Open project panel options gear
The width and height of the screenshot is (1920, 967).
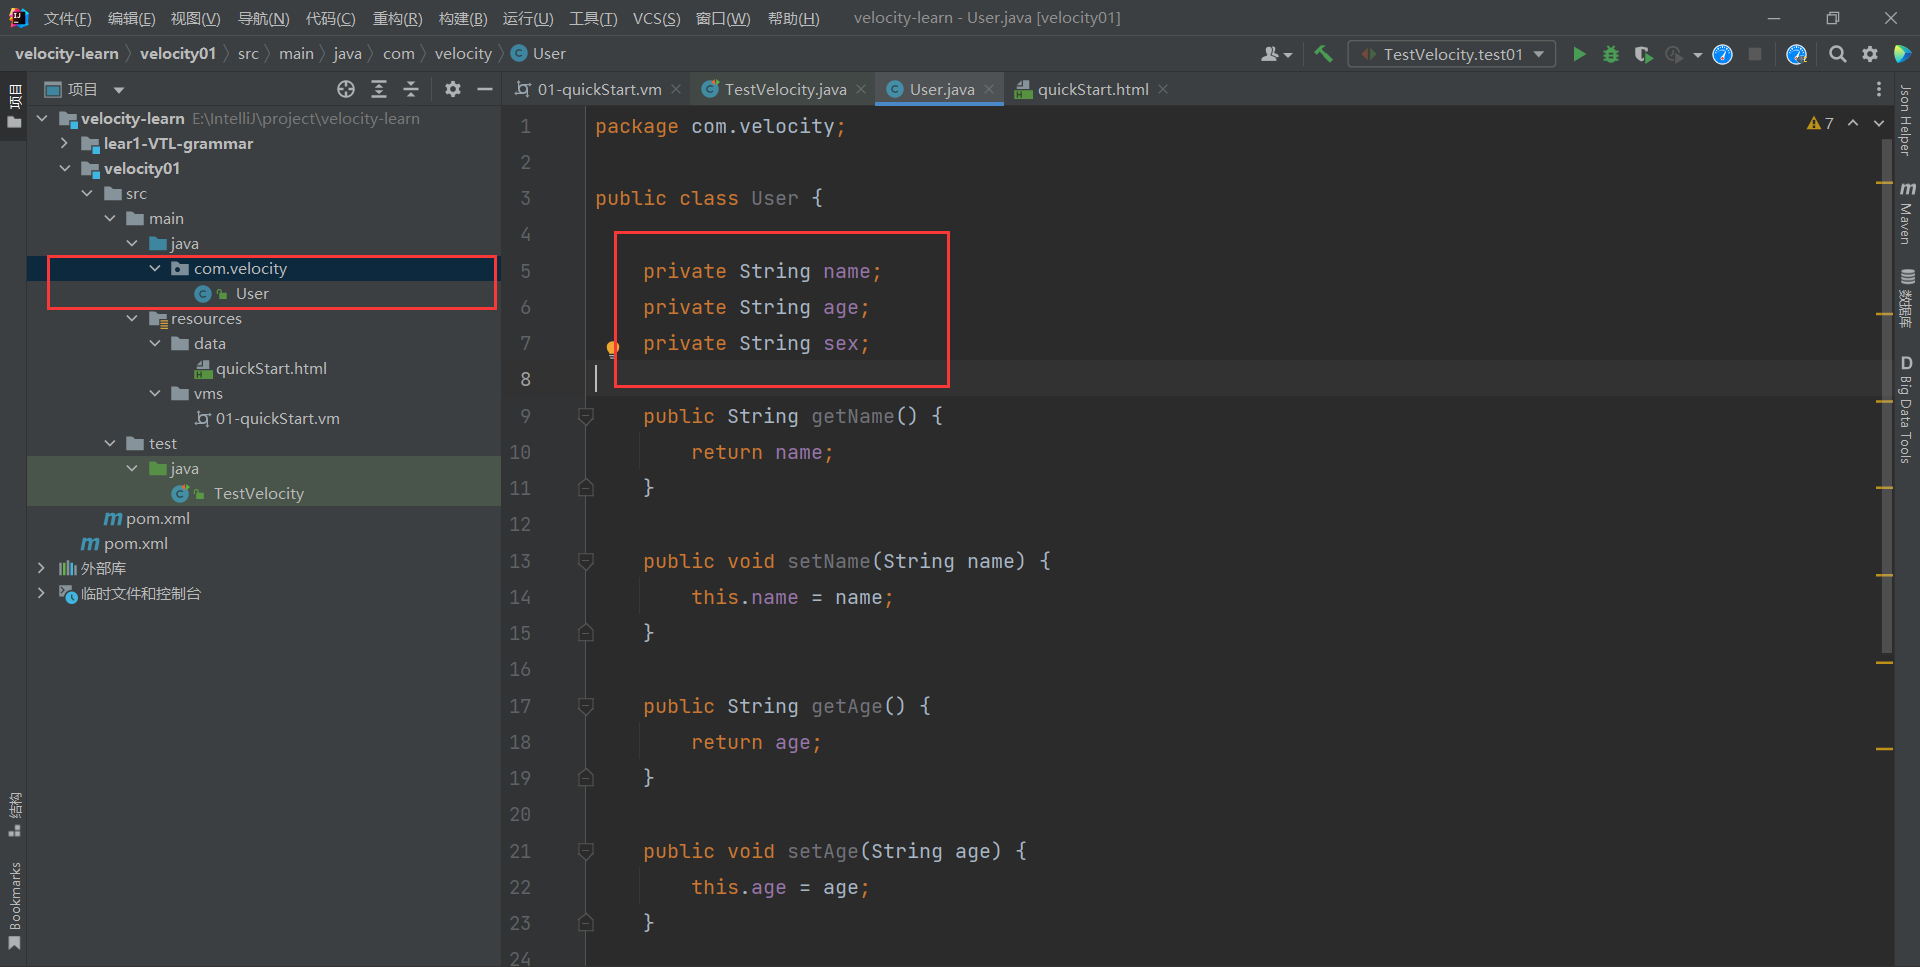coord(453,89)
